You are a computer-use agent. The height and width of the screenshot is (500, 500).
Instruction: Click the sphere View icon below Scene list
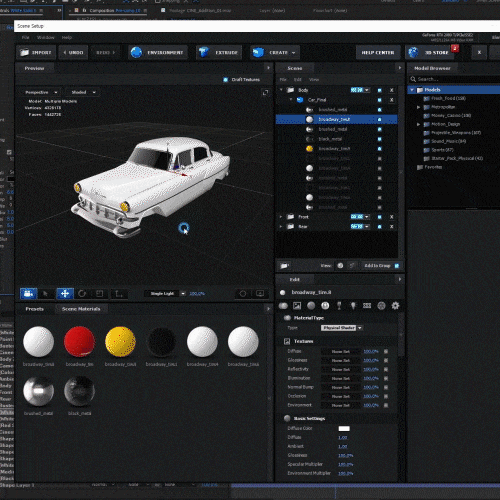(340, 266)
